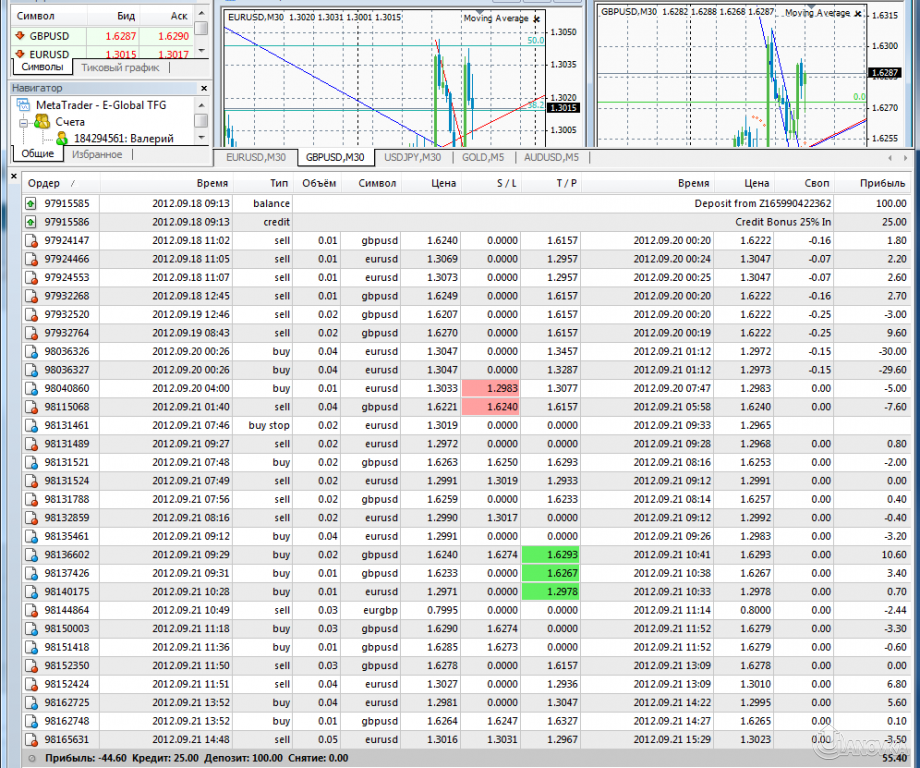This screenshot has height=768, width=920.
Task: Click the GBPUSD down-arrow icon in Market Watch
Action: (18, 35)
